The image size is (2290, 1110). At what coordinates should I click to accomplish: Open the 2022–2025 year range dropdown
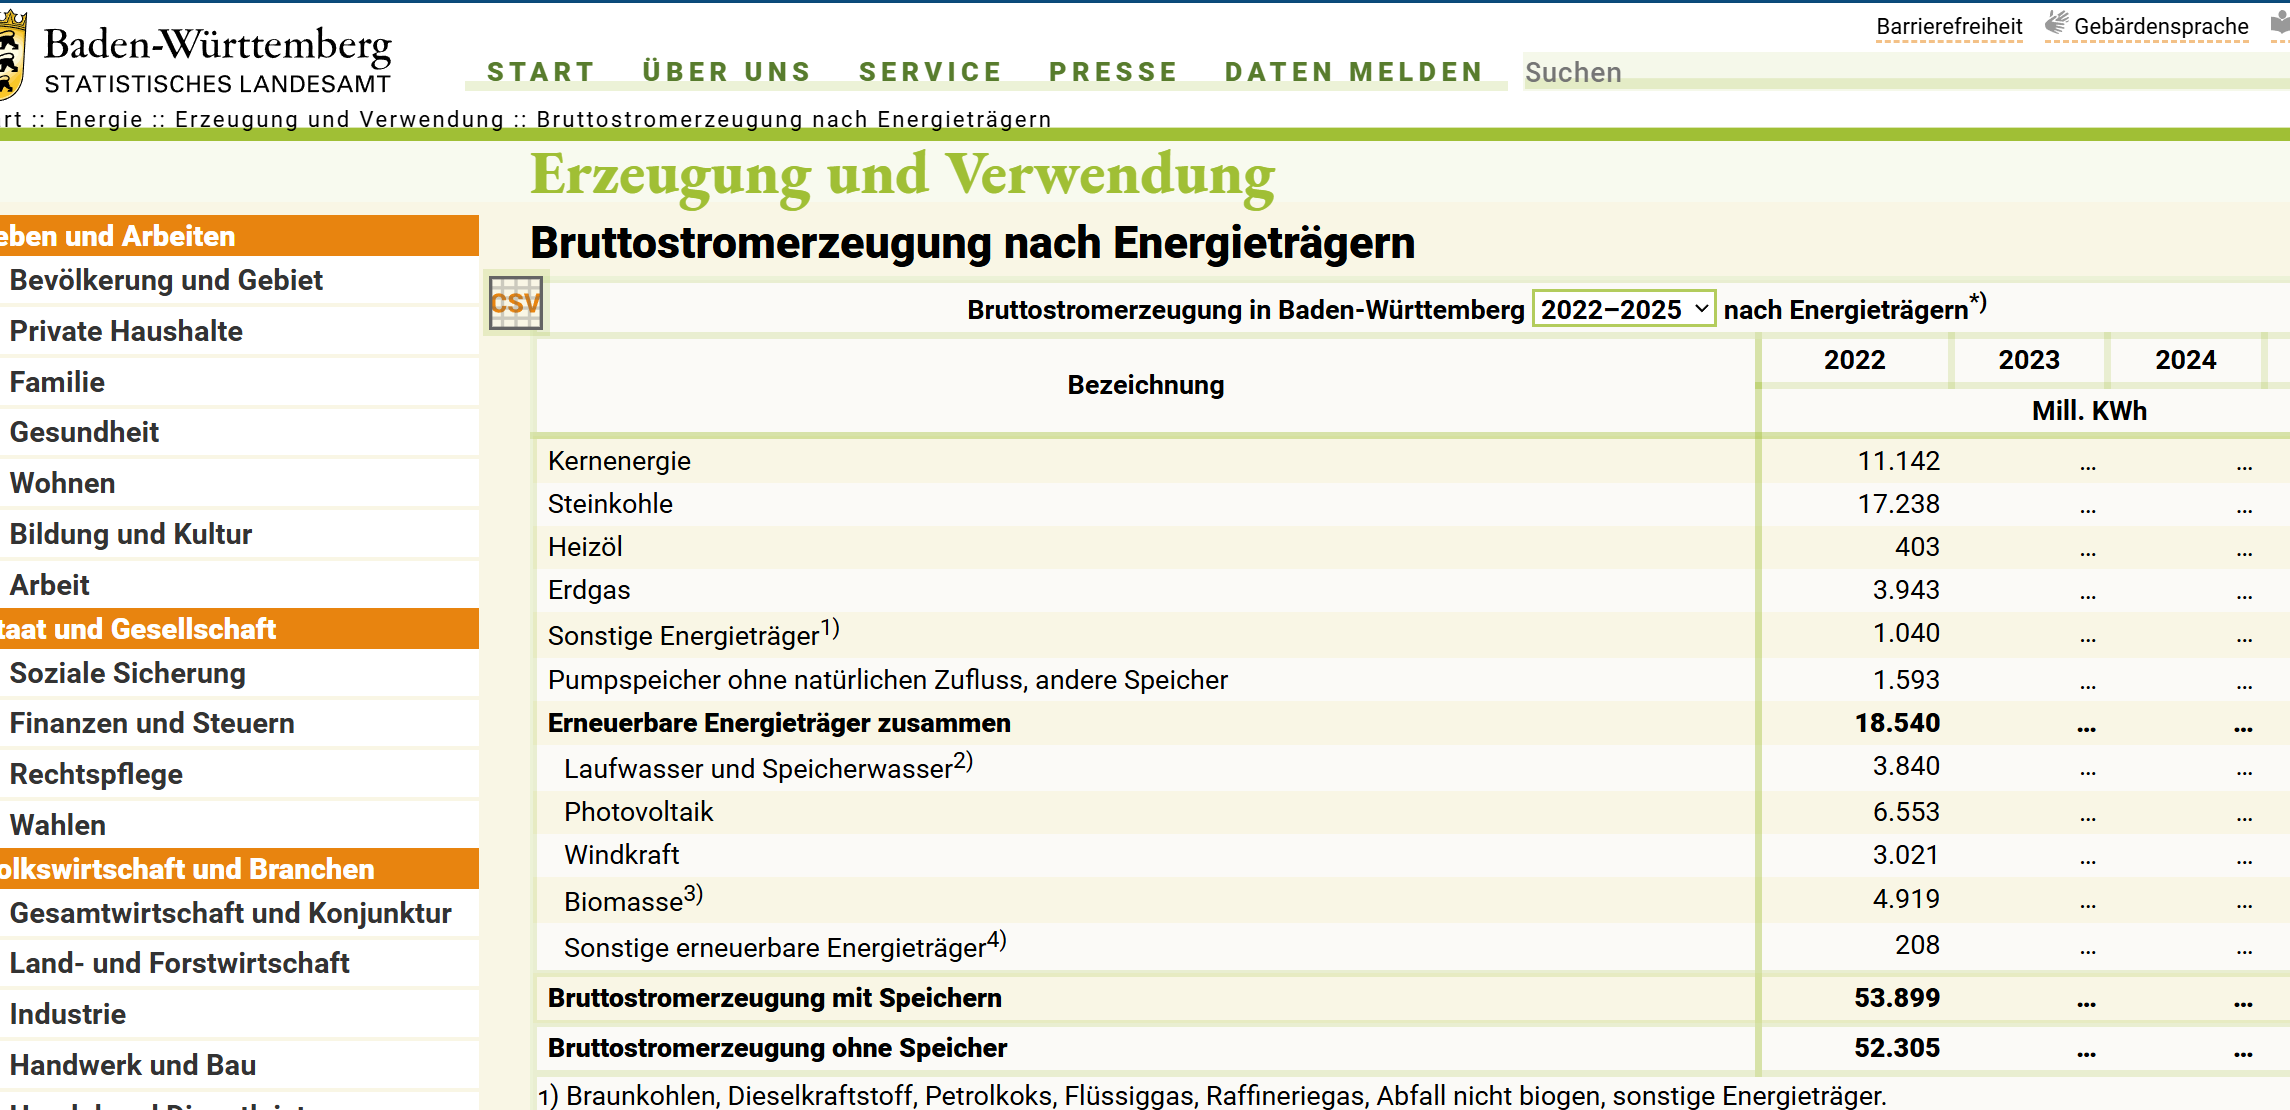click(x=1623, y=309)
